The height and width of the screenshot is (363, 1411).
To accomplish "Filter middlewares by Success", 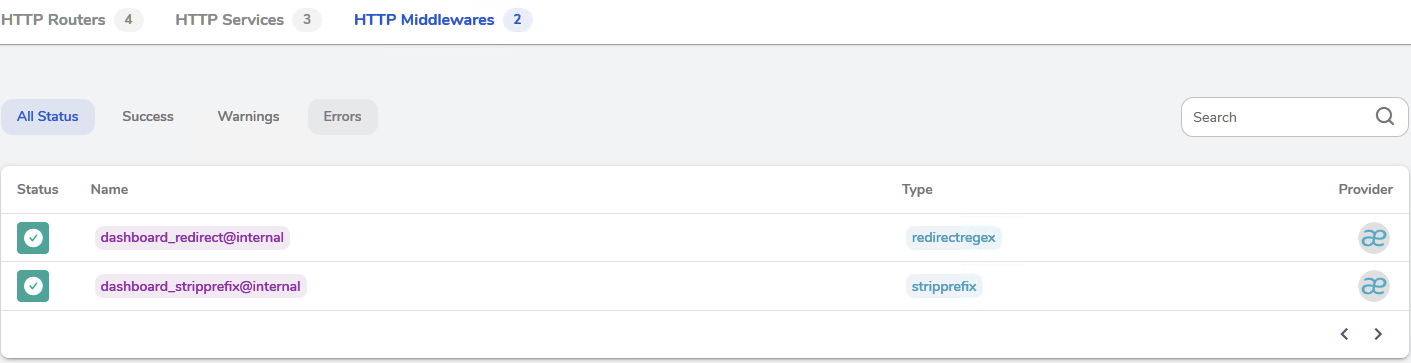I will (x=148, y=116).
